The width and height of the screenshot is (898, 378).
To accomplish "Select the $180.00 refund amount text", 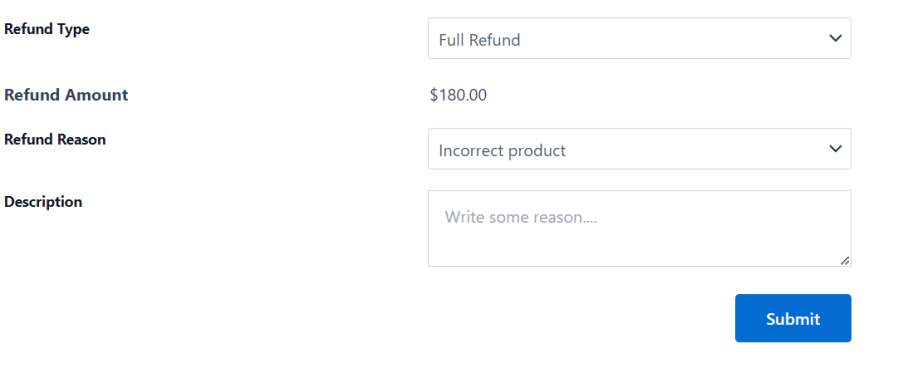I will click(x=458, y=95).
